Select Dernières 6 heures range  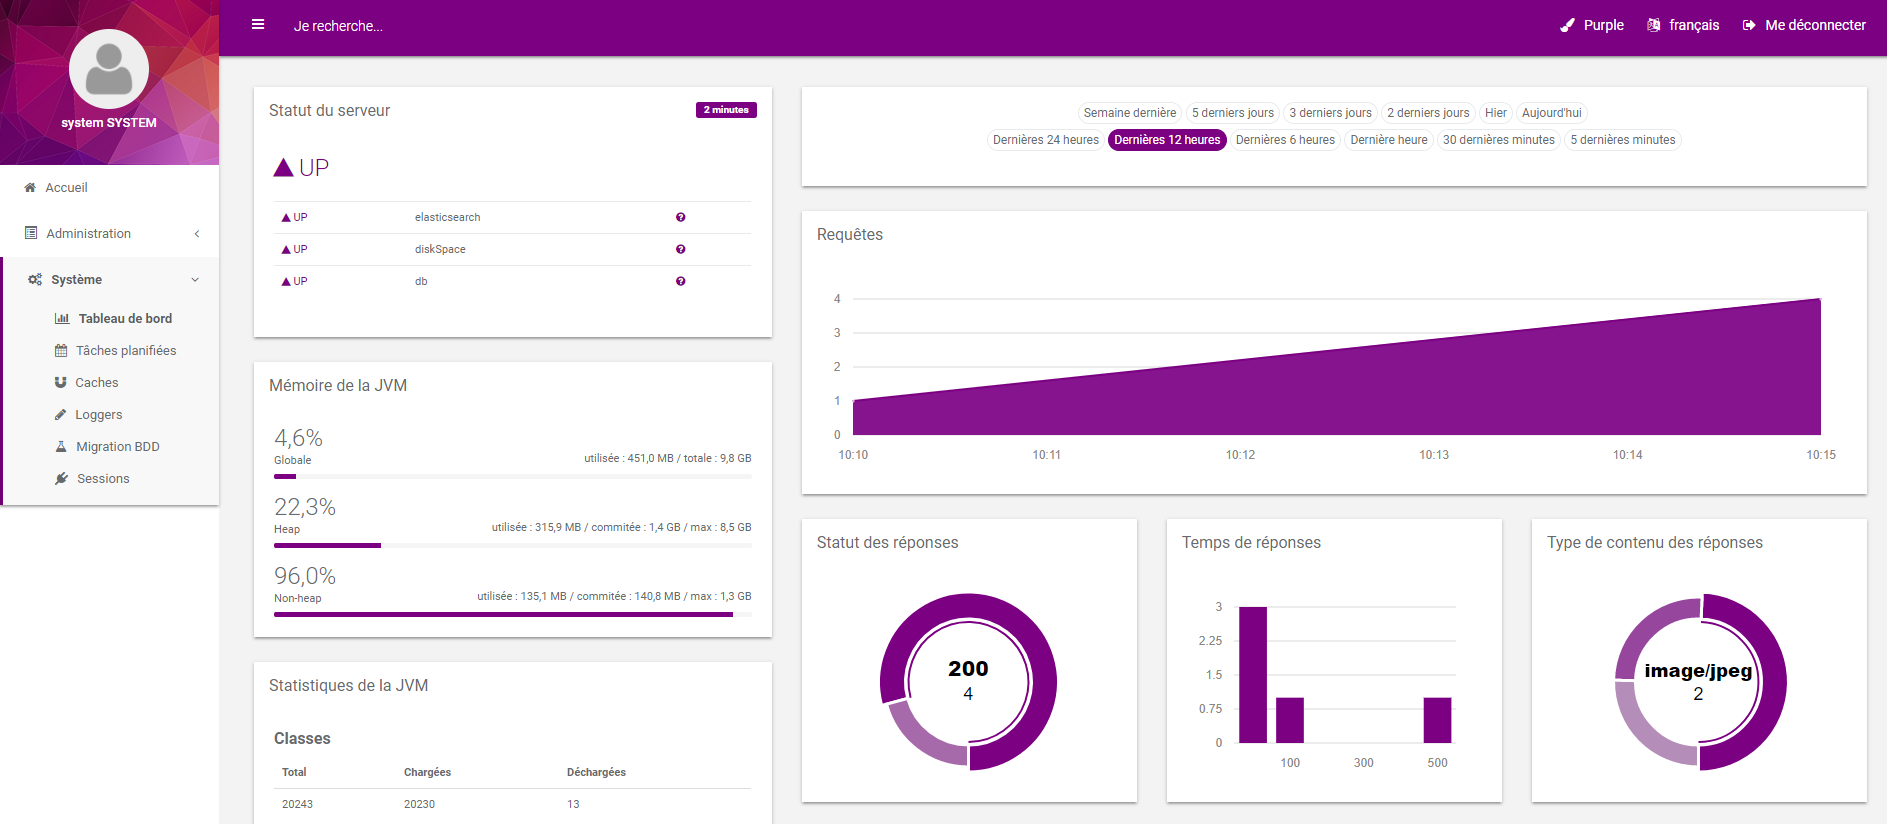(x=1285, y=140)
